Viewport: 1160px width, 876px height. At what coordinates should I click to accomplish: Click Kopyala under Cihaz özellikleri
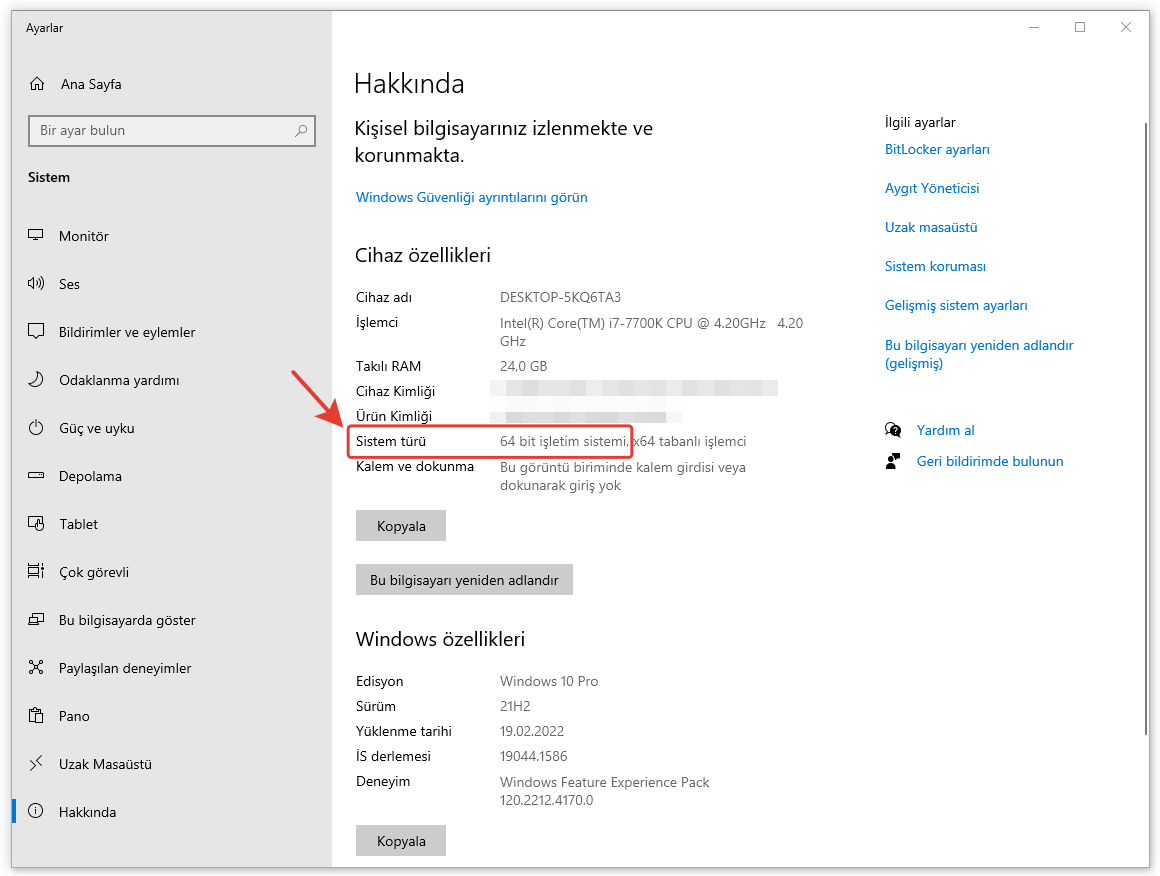coord(401,526)
